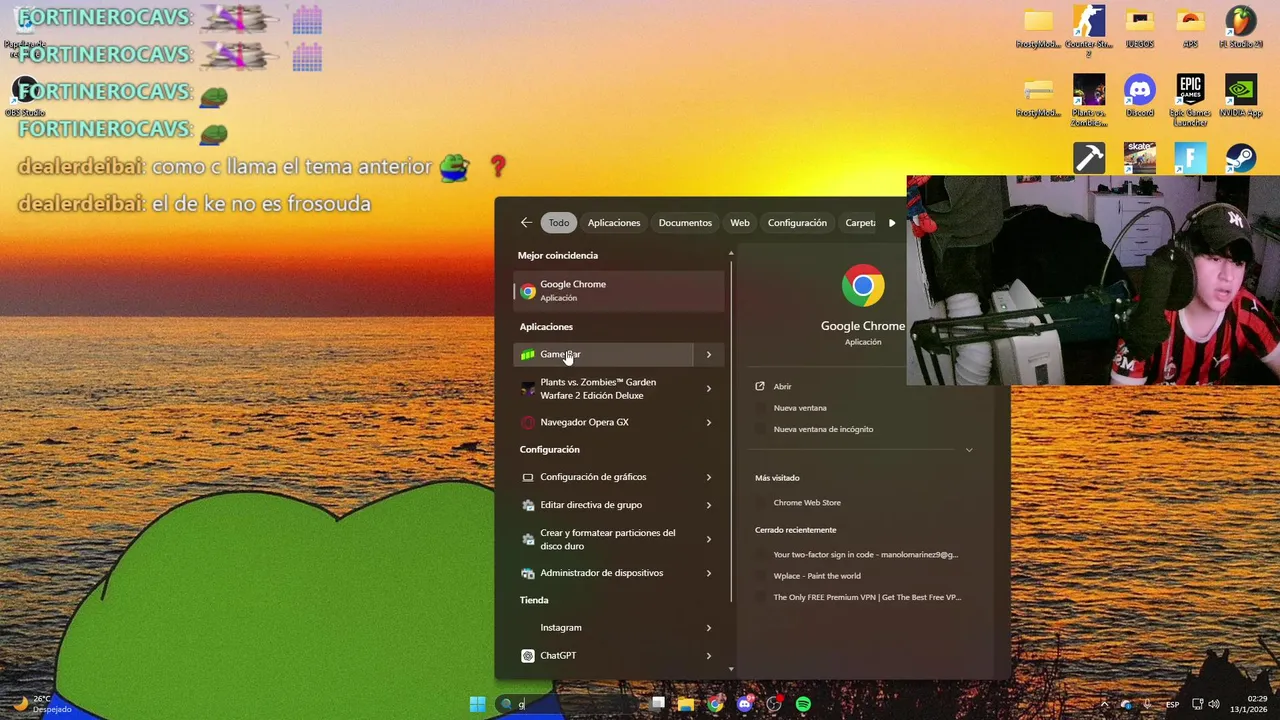
Task: Open volume control in system tray
Action: click(1213, 704)
